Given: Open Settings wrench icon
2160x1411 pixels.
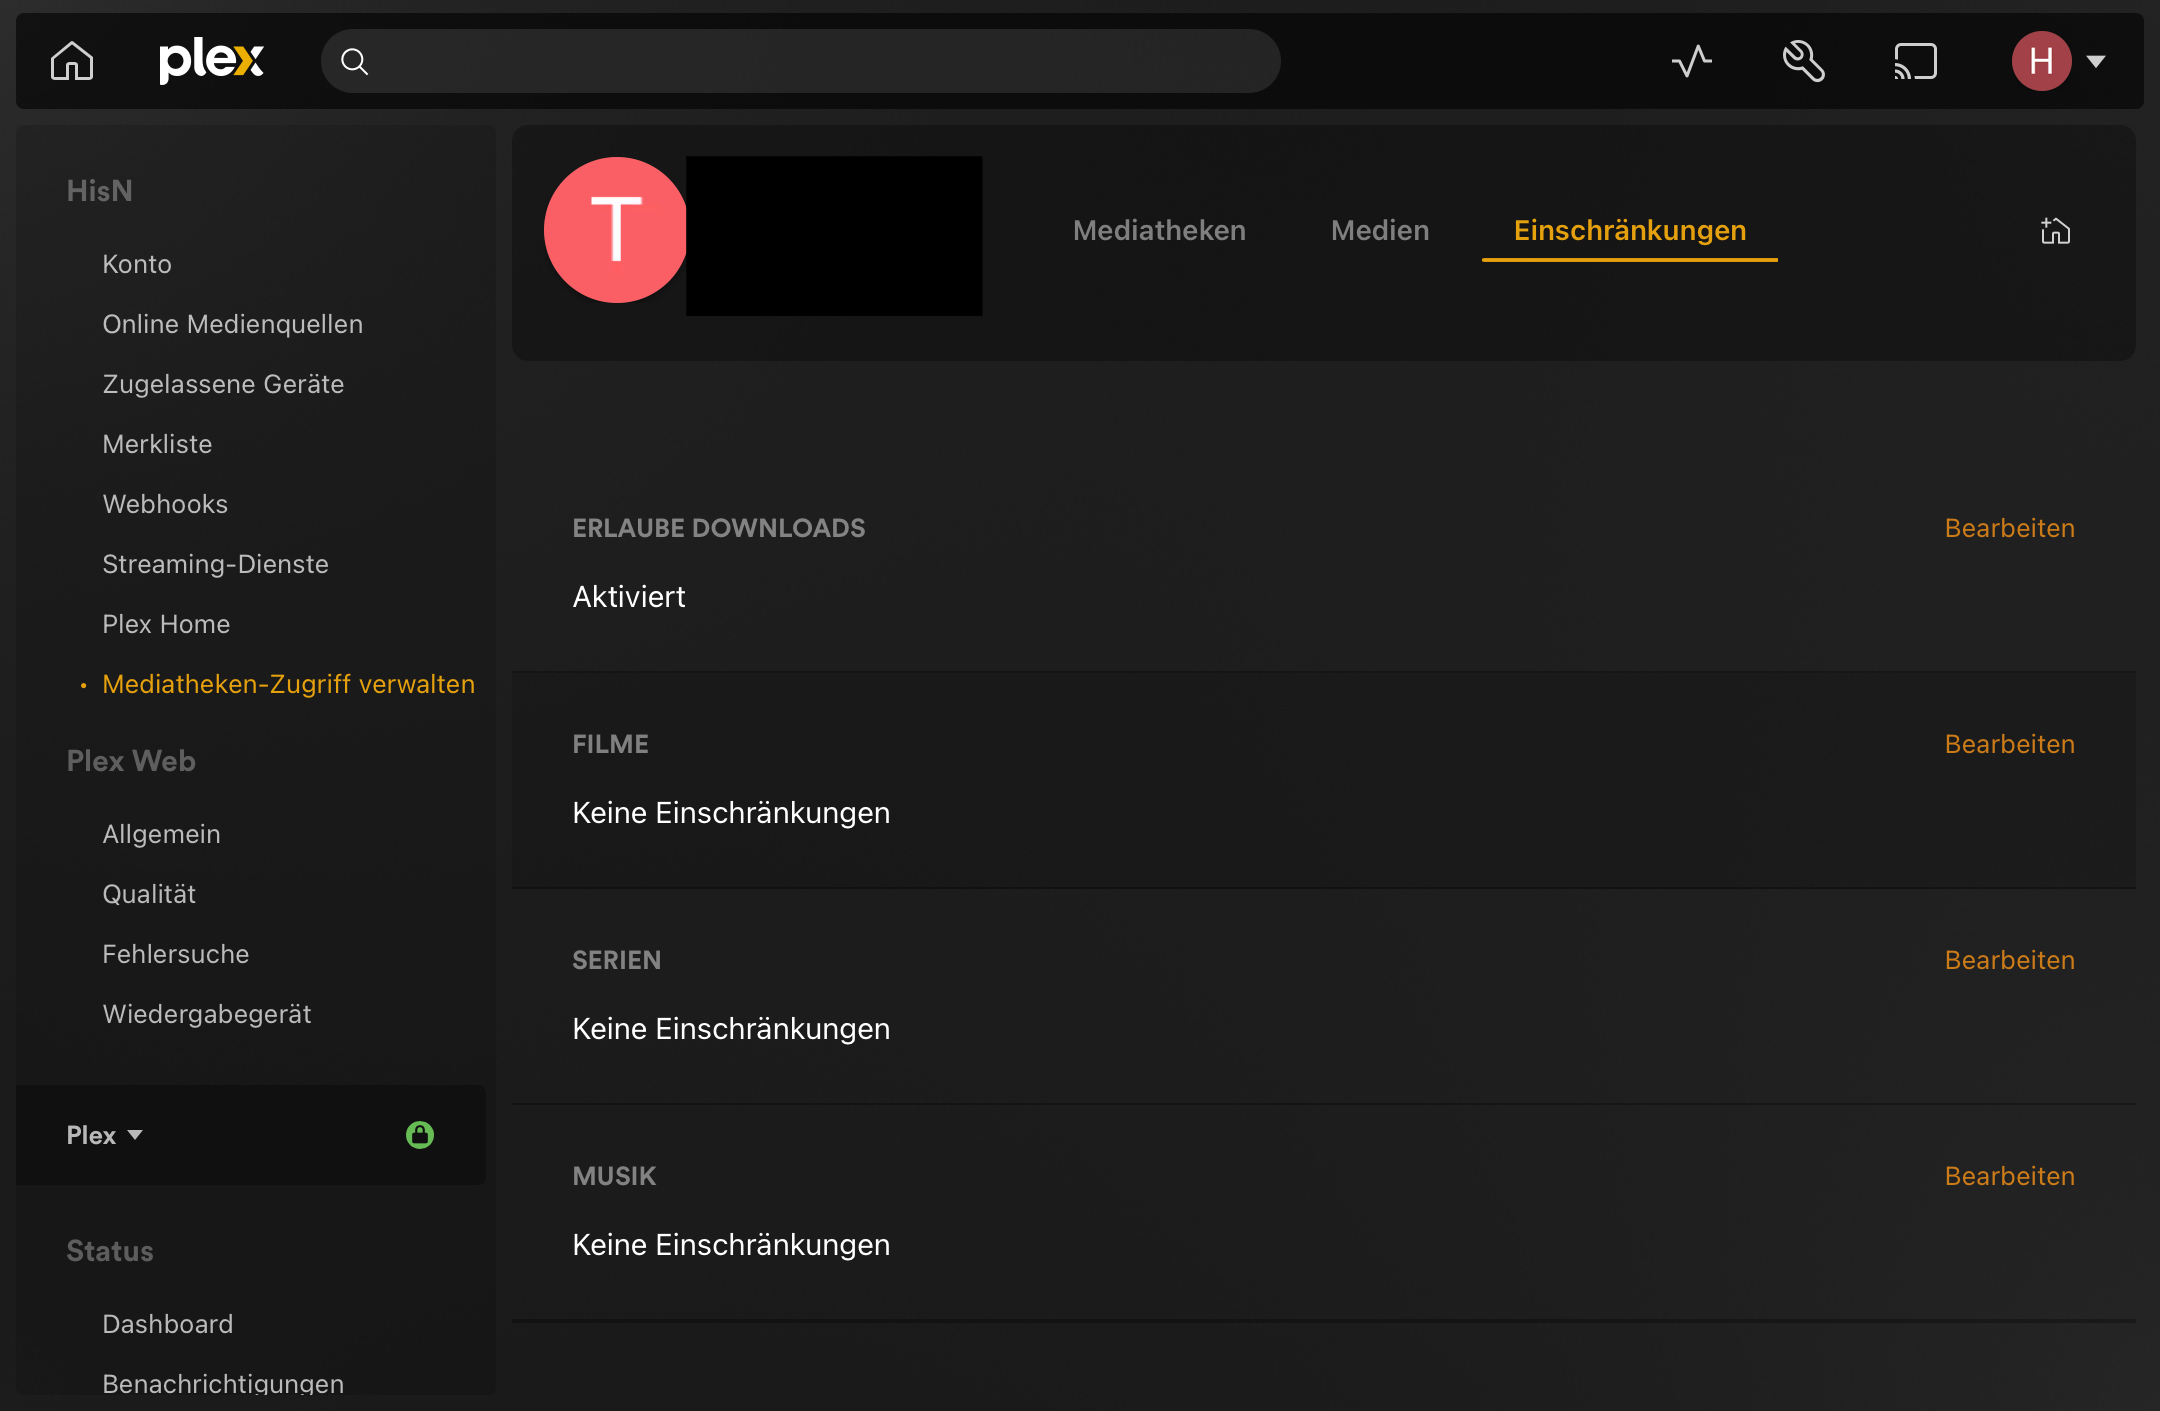Looking at the screenshot, I should click(1803, 61).
